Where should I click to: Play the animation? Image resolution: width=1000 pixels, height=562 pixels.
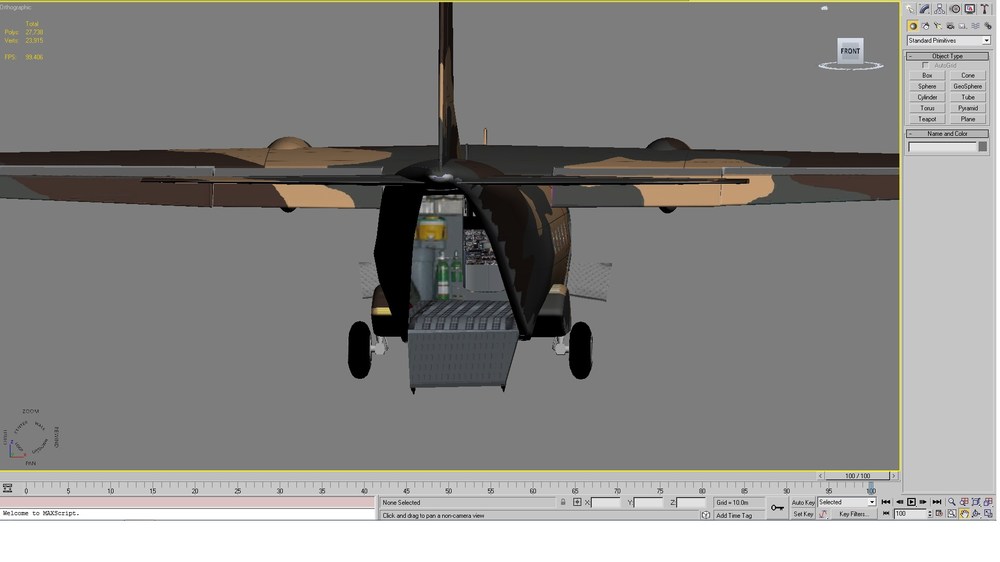[911, 502]
